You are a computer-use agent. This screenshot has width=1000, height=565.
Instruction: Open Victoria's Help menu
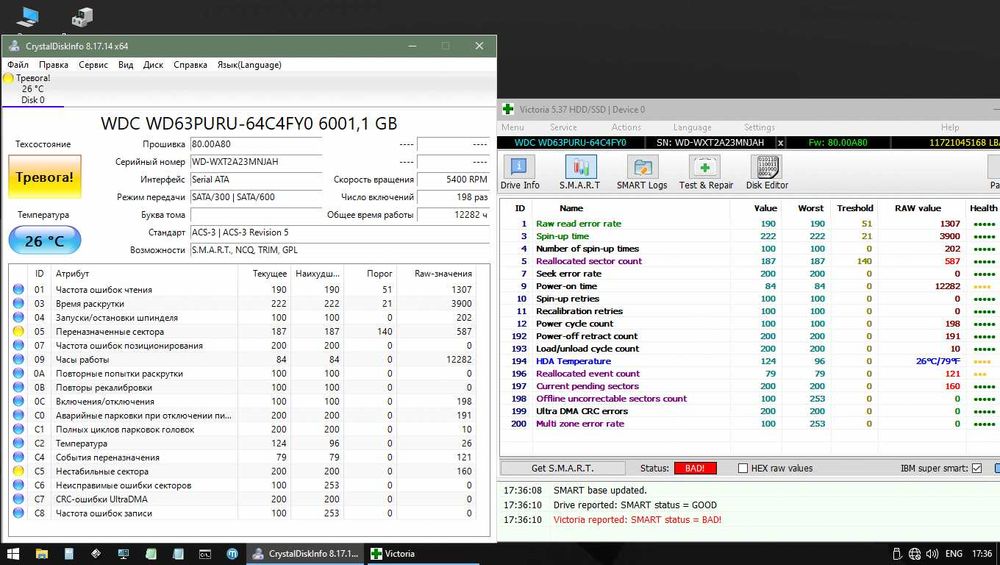950,127
